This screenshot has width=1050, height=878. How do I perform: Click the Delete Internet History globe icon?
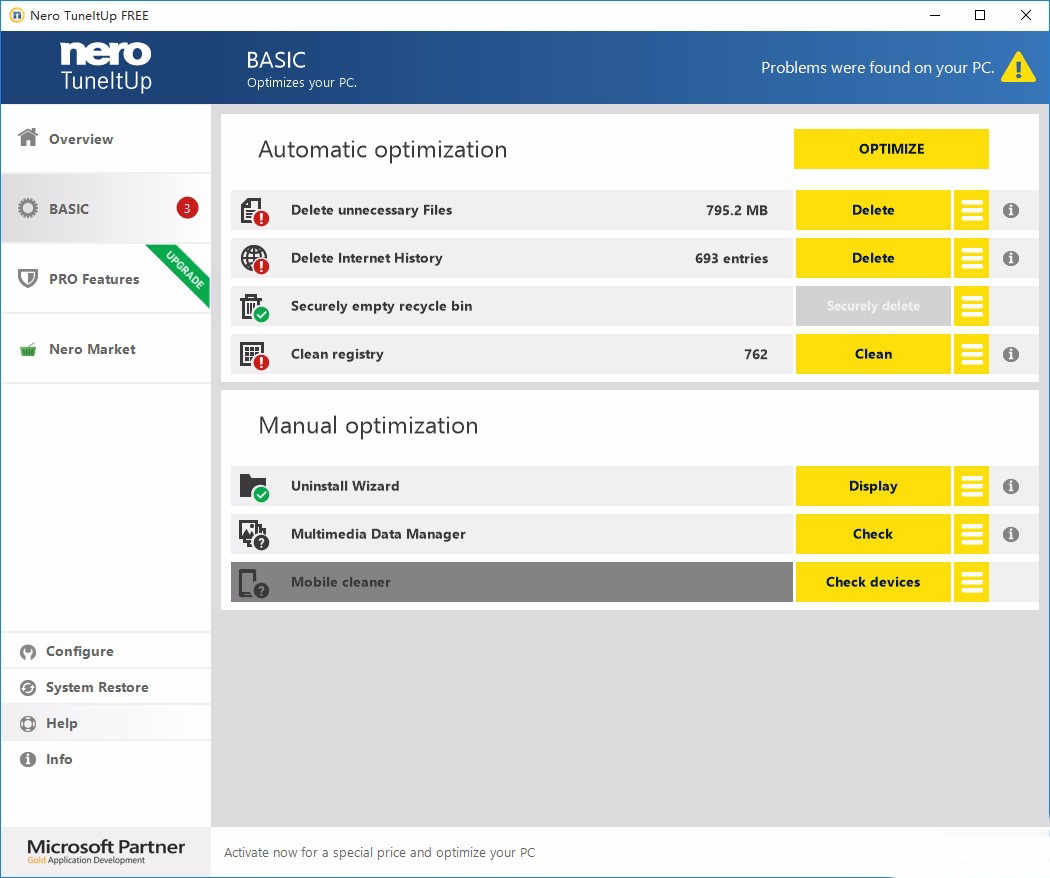coord(254,259)
